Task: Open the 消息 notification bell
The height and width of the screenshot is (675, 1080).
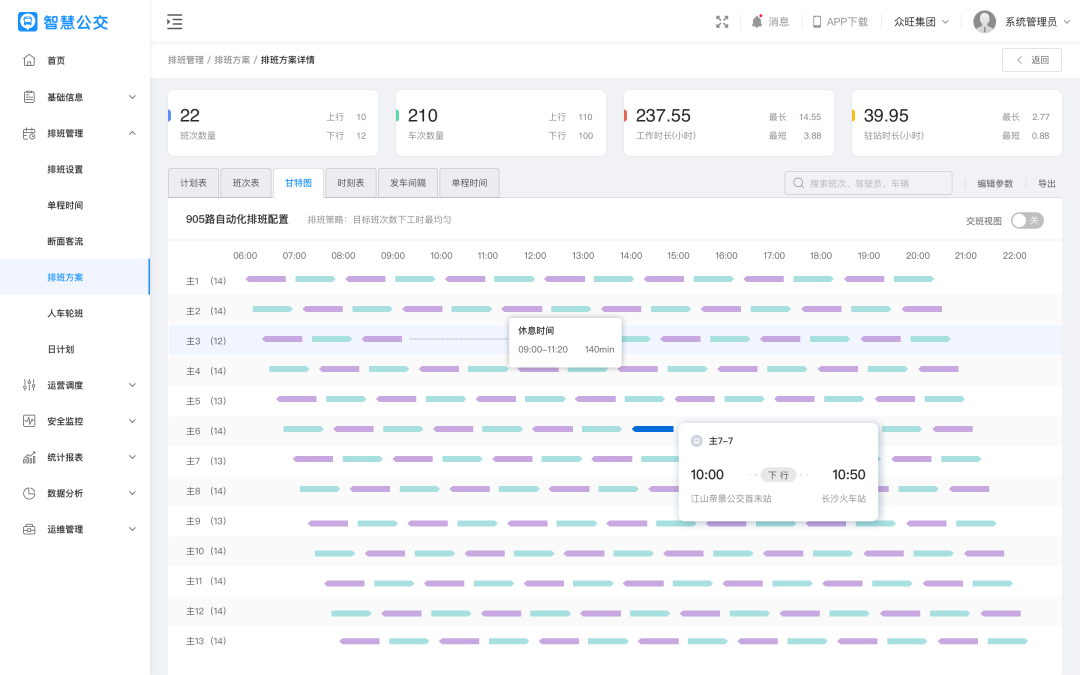Action: (757, 22)
